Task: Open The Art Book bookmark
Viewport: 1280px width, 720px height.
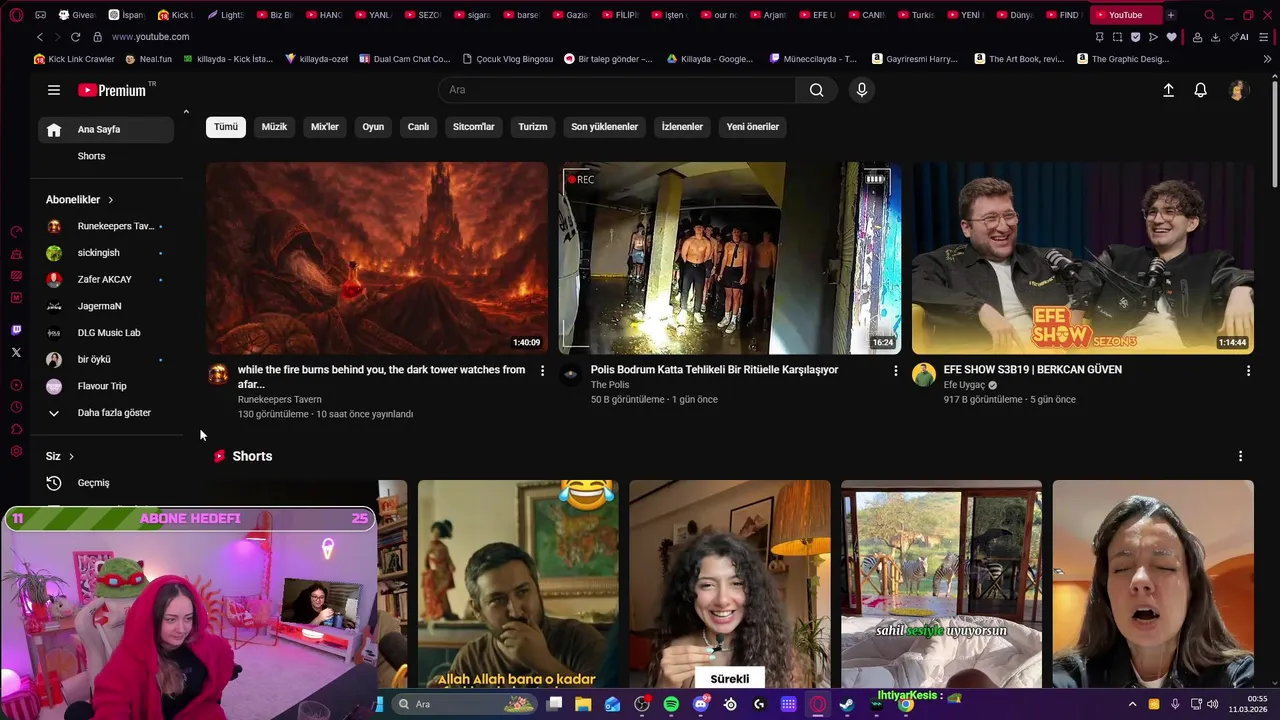Action: pos(1018,59)
